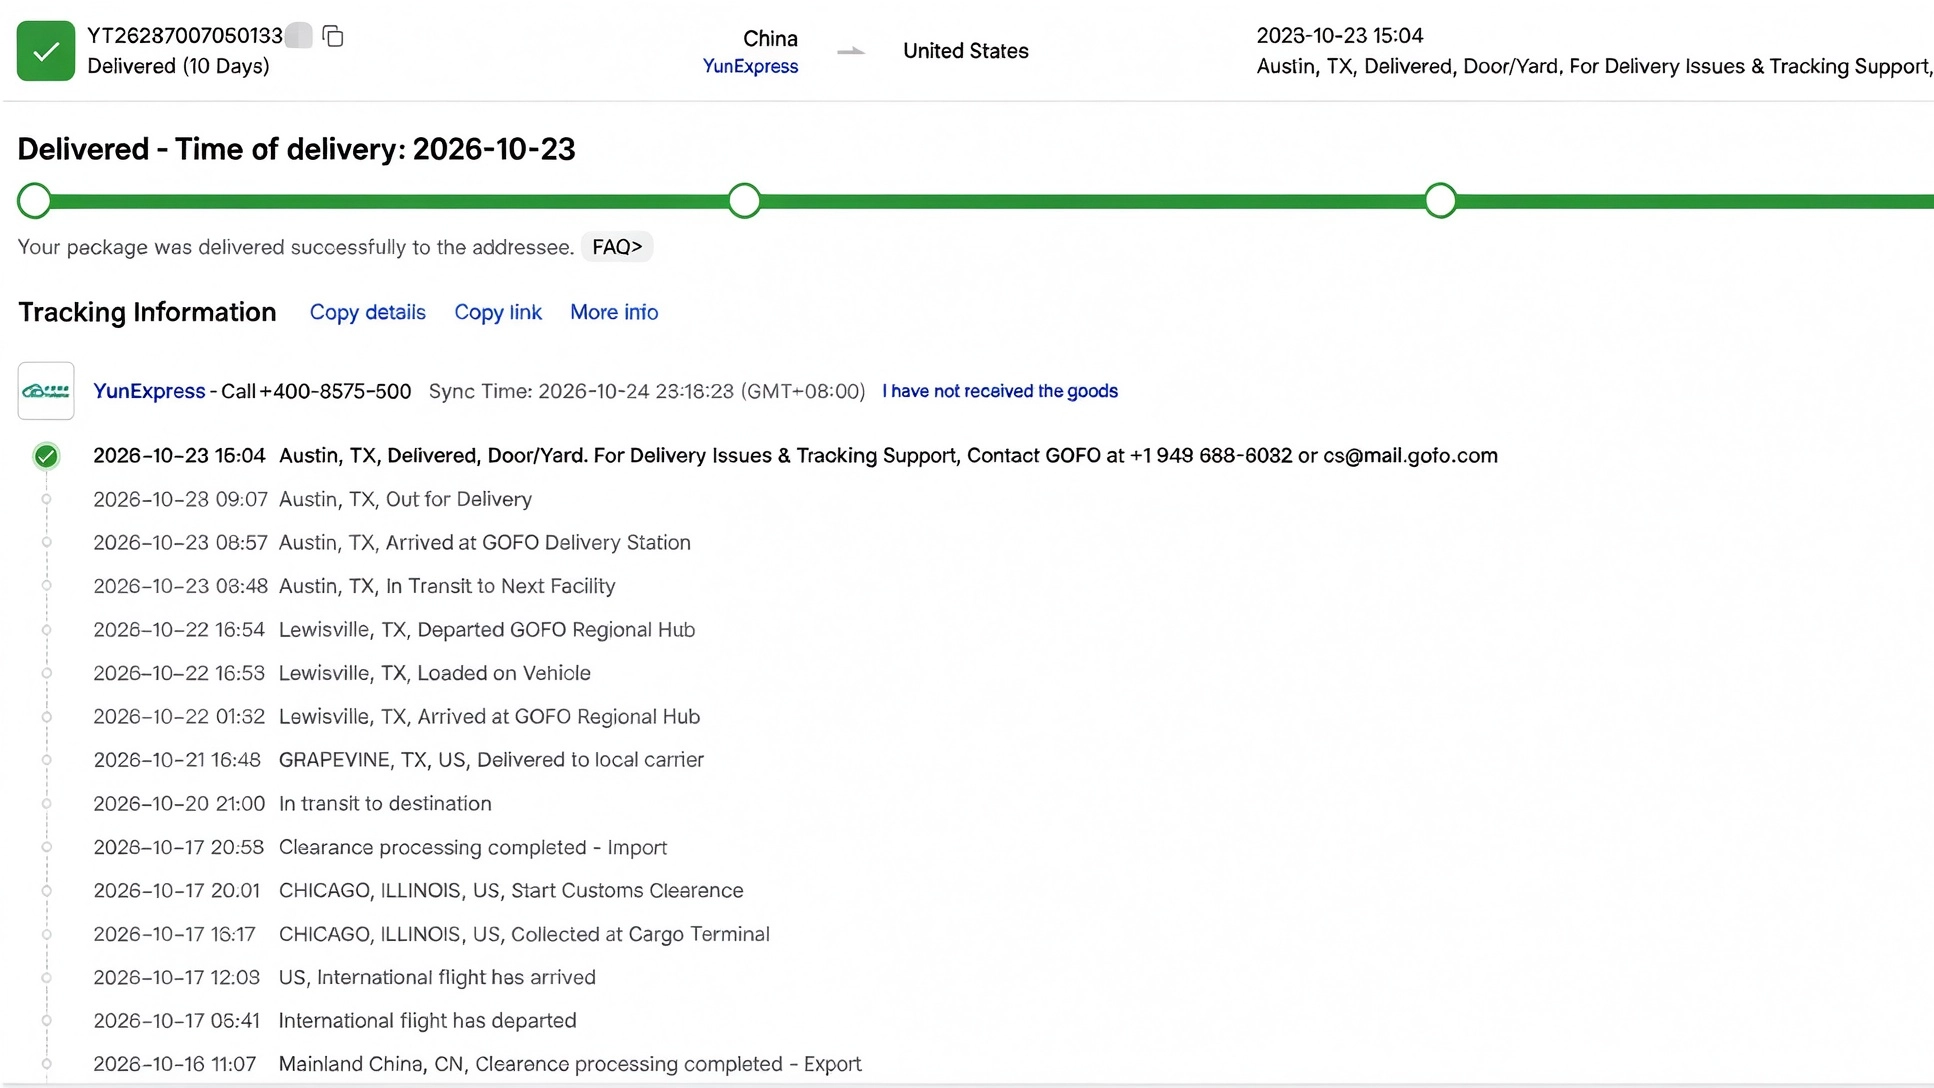
Task: Click 'International flight has departed' entry
Action: [x=427, y=1021]
